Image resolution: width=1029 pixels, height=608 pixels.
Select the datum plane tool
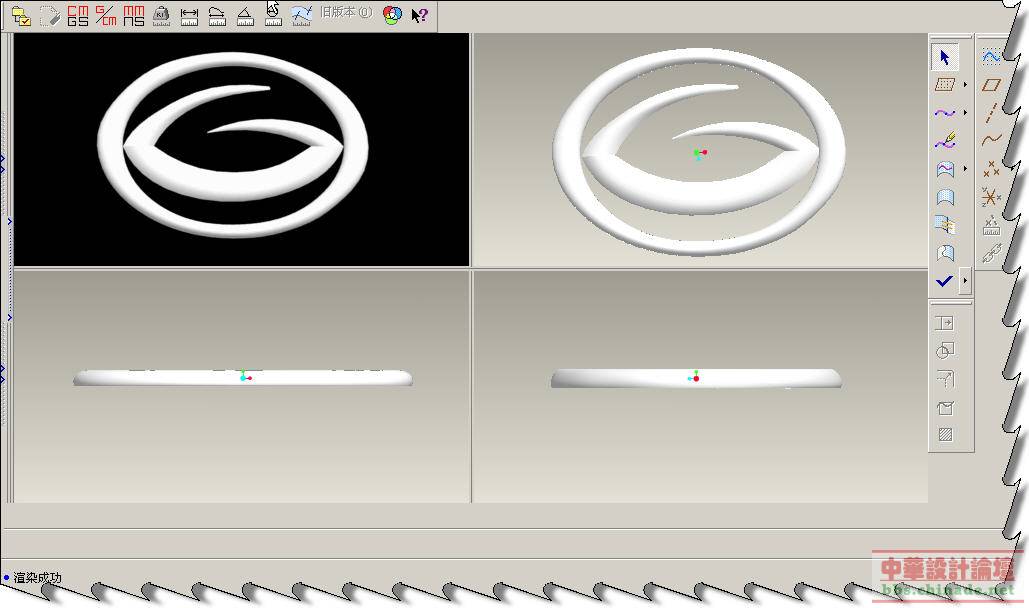(991, 85)
